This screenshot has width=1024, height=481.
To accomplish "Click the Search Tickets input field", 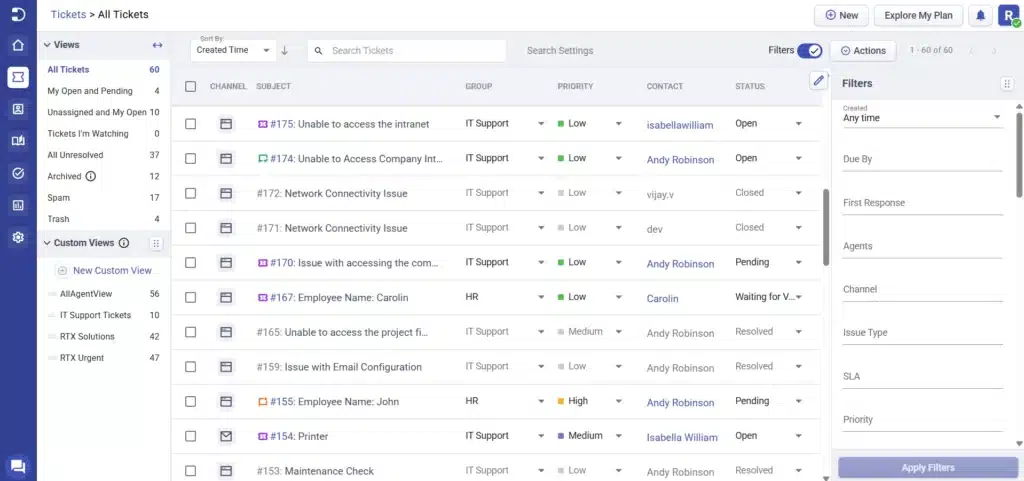I will (x=407, y=50).
